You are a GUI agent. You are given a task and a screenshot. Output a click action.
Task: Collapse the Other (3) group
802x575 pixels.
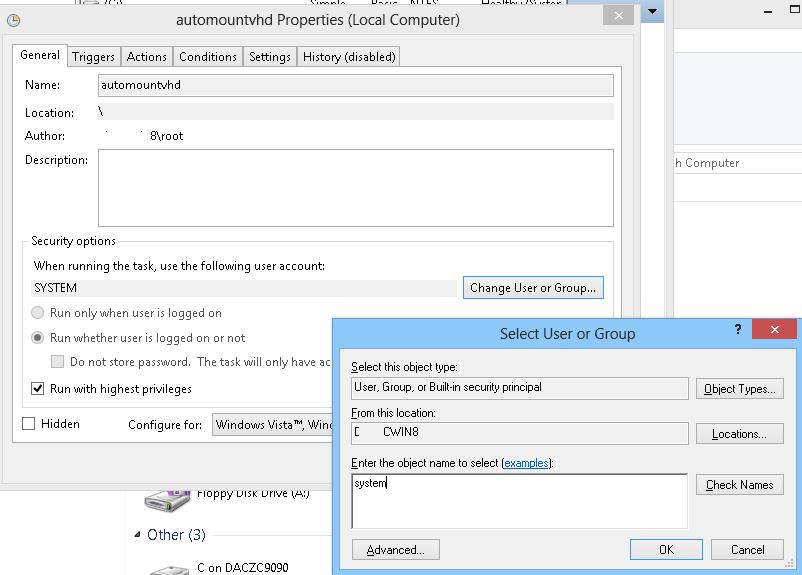click(x=137, y=535)
